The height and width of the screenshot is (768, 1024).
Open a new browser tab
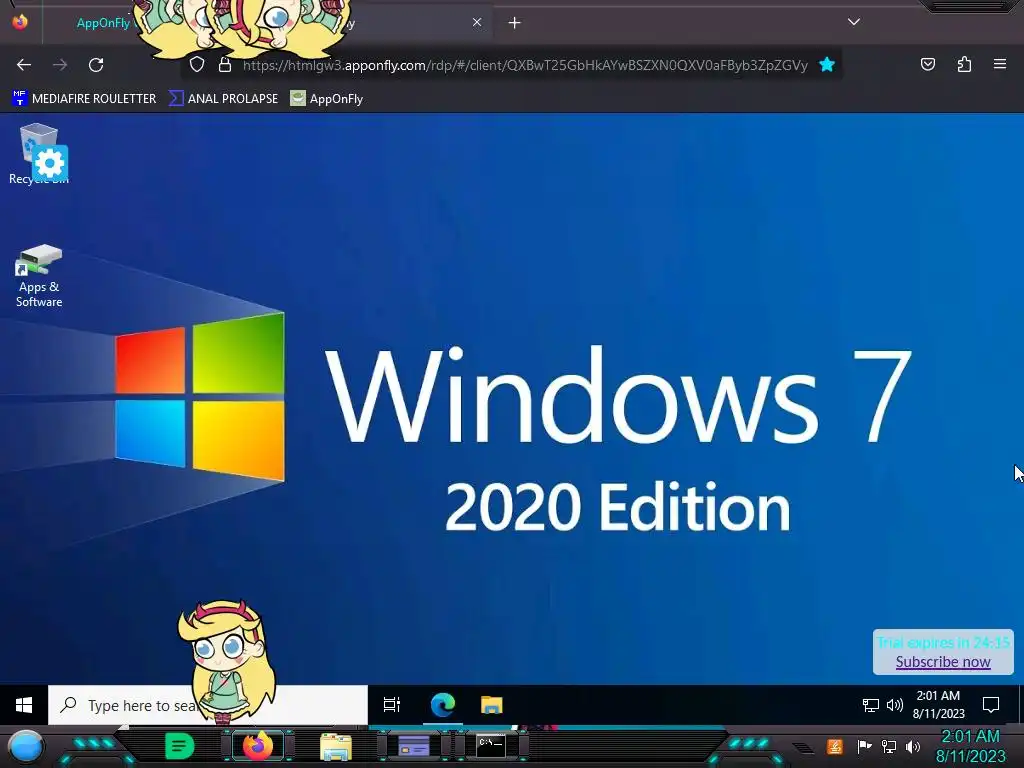[x=515, y=23]
